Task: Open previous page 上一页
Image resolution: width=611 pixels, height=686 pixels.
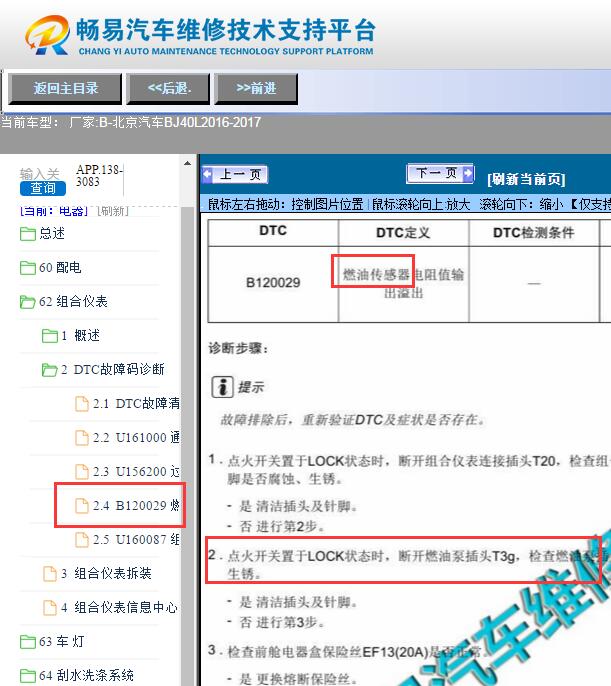Action: point(235,175)
